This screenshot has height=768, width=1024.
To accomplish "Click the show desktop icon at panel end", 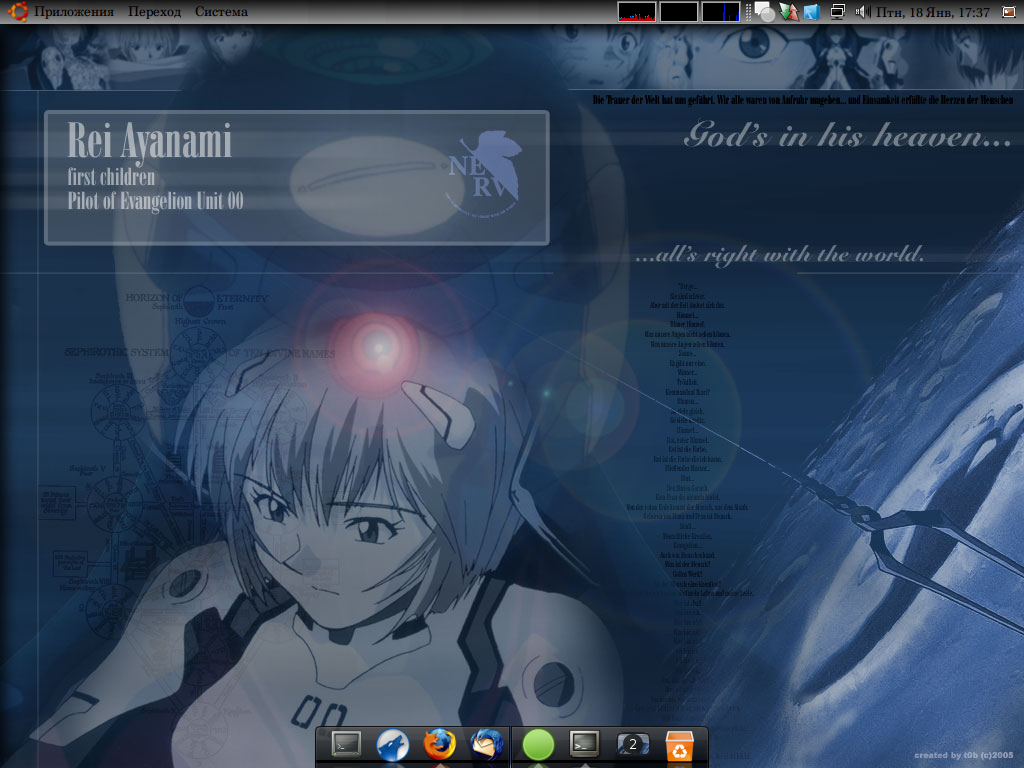I will pyautogui.click(x=1008, y=12).
